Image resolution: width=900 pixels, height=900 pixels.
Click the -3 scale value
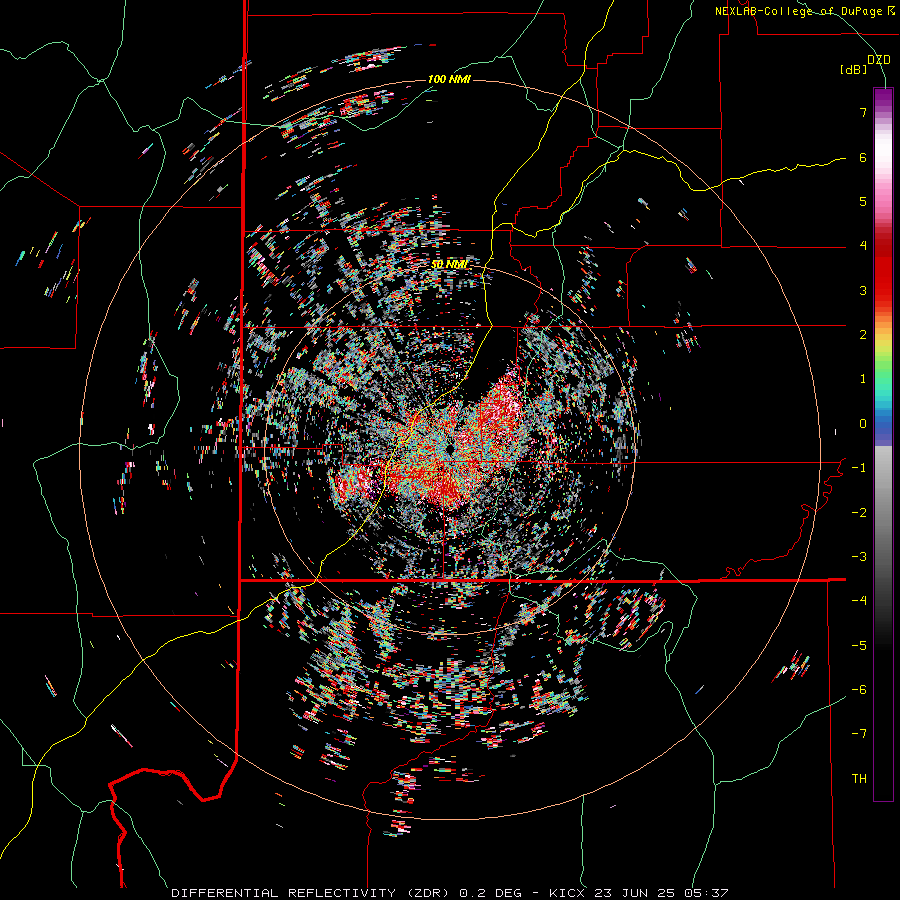859,557
